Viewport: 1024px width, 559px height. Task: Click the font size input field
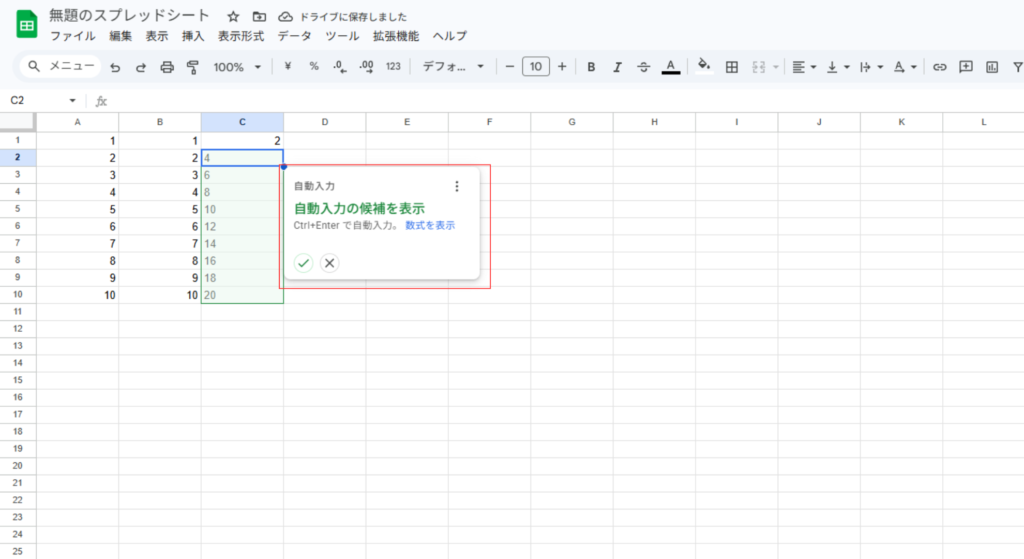[x=536, y=67]
